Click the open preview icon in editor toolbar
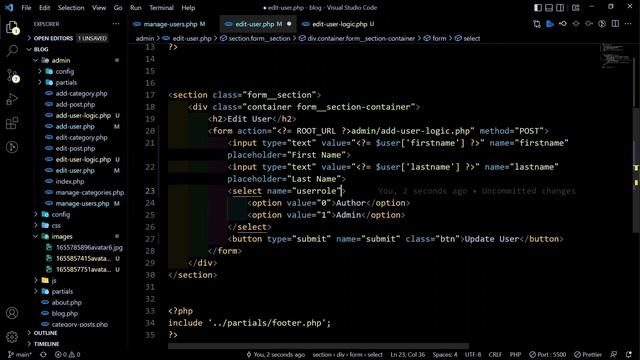 point(550,24)
